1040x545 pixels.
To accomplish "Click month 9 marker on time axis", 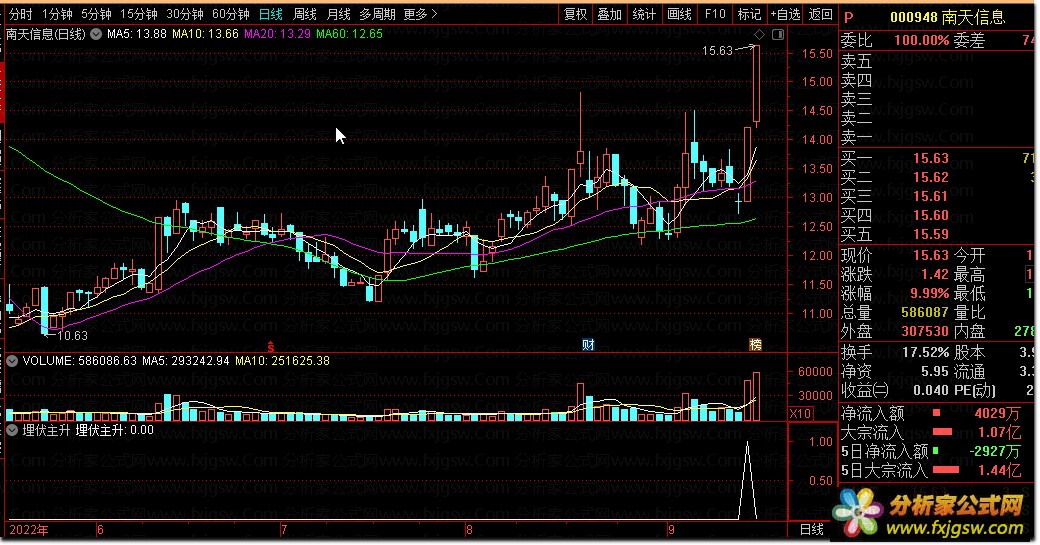I will click(x=671, y=530).
